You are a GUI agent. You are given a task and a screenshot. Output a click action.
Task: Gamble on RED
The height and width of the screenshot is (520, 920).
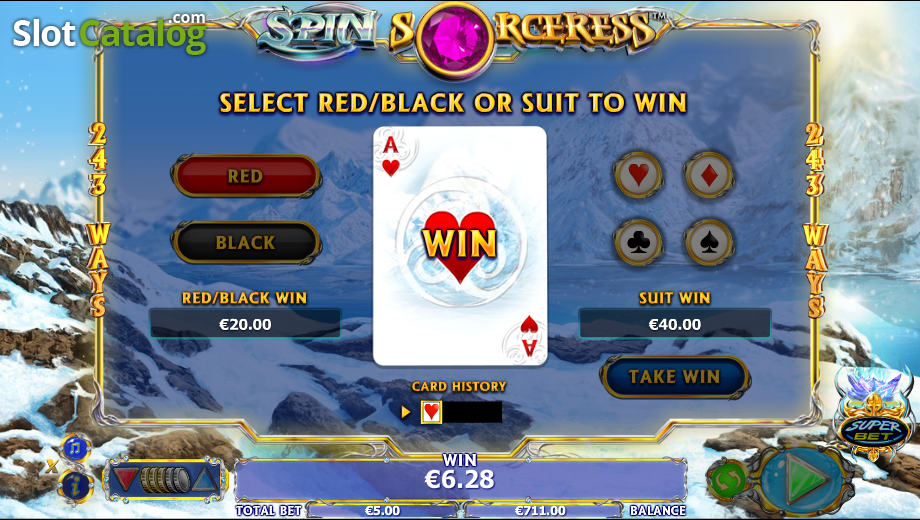[246, 175]
